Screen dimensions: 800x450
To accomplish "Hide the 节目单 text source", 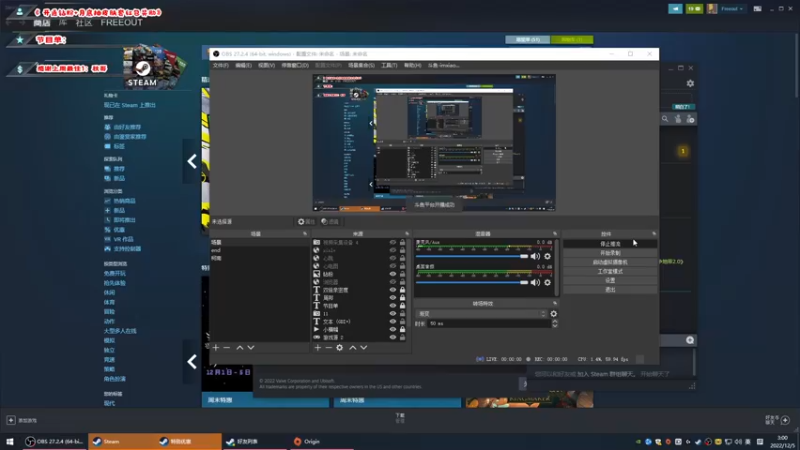I will coord(393,306).
